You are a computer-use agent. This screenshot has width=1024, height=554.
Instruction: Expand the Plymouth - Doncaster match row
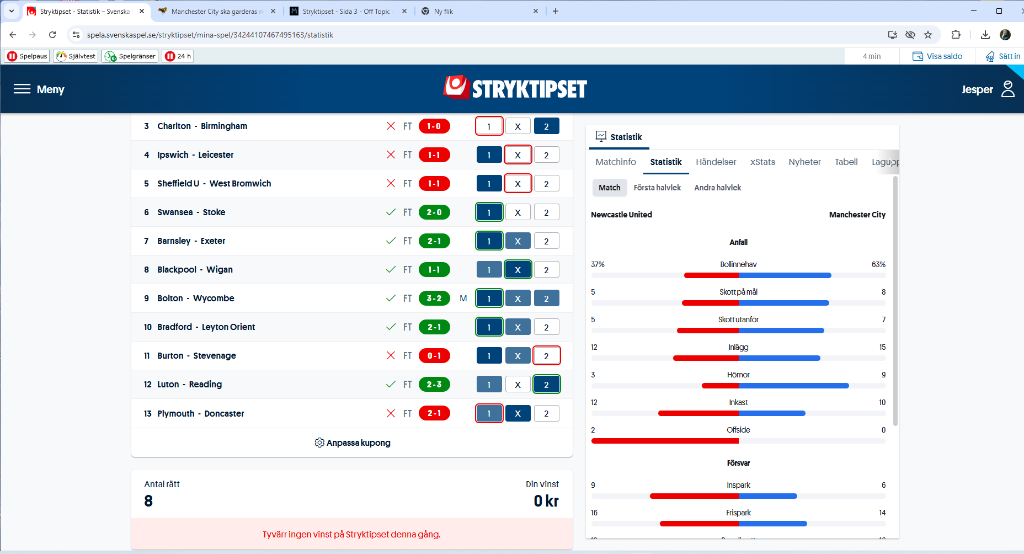coord(200,413)
